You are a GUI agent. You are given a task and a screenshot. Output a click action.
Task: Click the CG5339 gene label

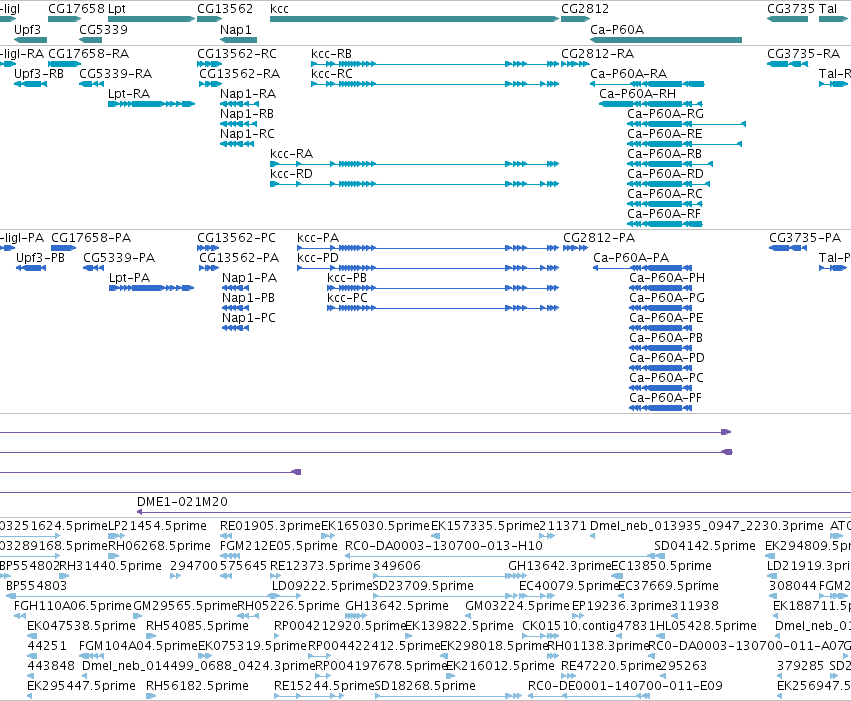(x=103, y=29)
